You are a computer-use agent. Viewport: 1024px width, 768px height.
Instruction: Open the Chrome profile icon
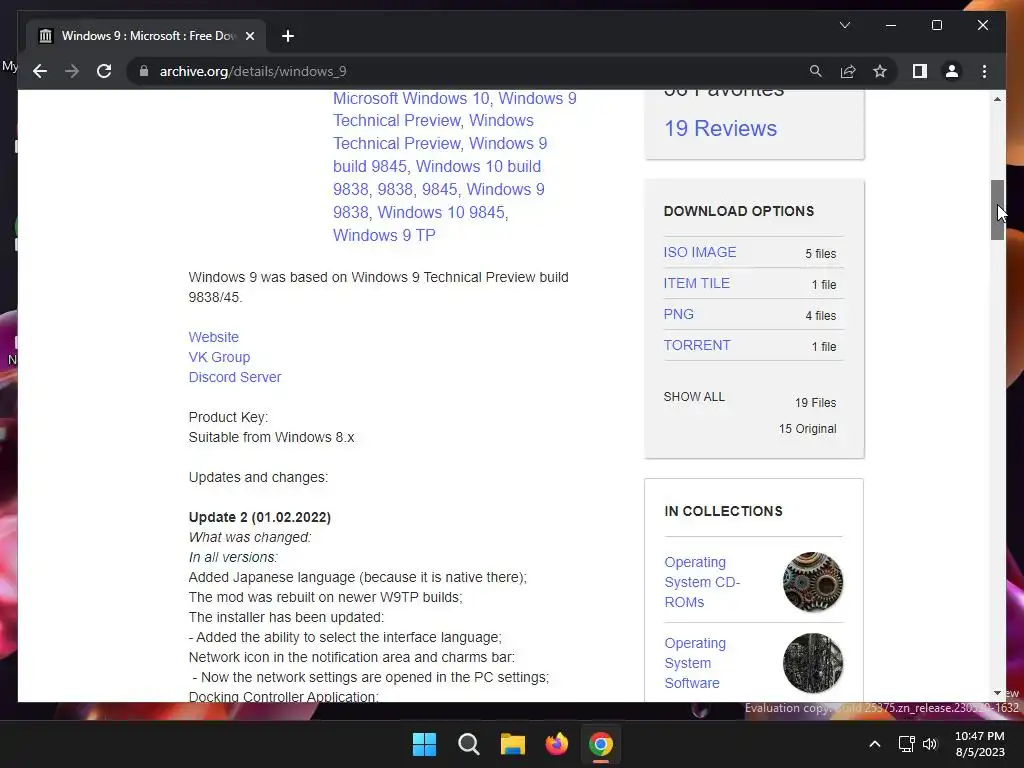pos(952,71)
